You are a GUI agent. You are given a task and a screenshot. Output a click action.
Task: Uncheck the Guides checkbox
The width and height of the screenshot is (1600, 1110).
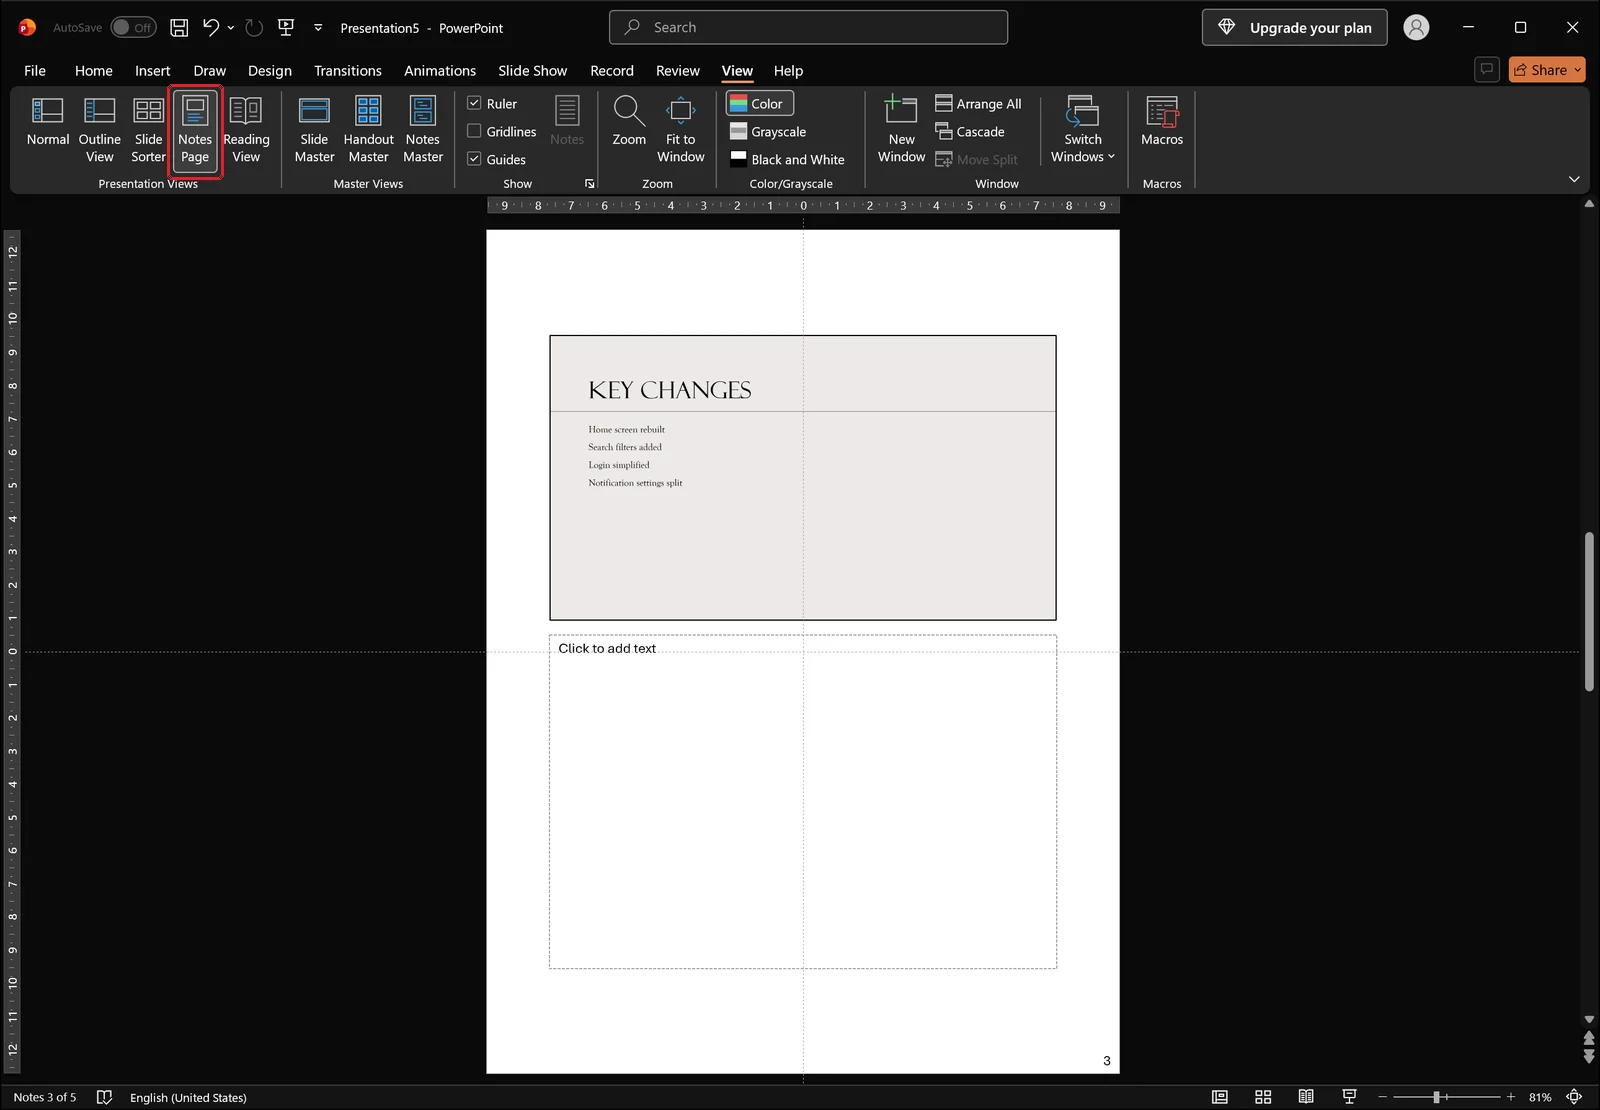[474, 160]
